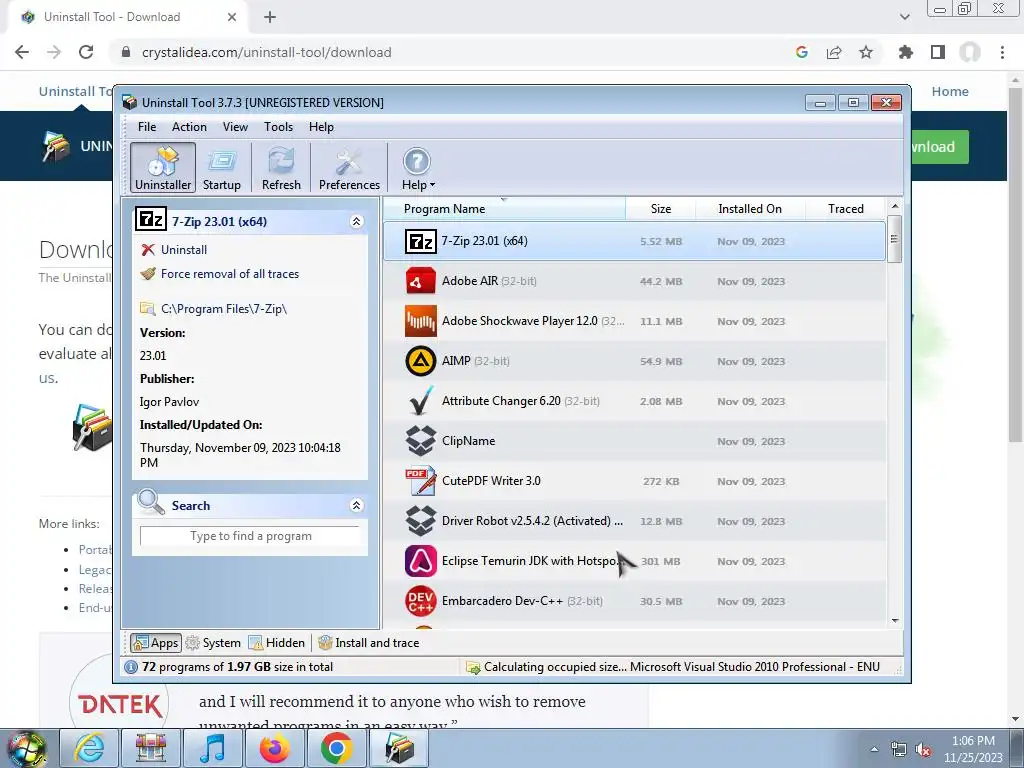
Task: Open the File menu
Action: click(x=147, y=127)
